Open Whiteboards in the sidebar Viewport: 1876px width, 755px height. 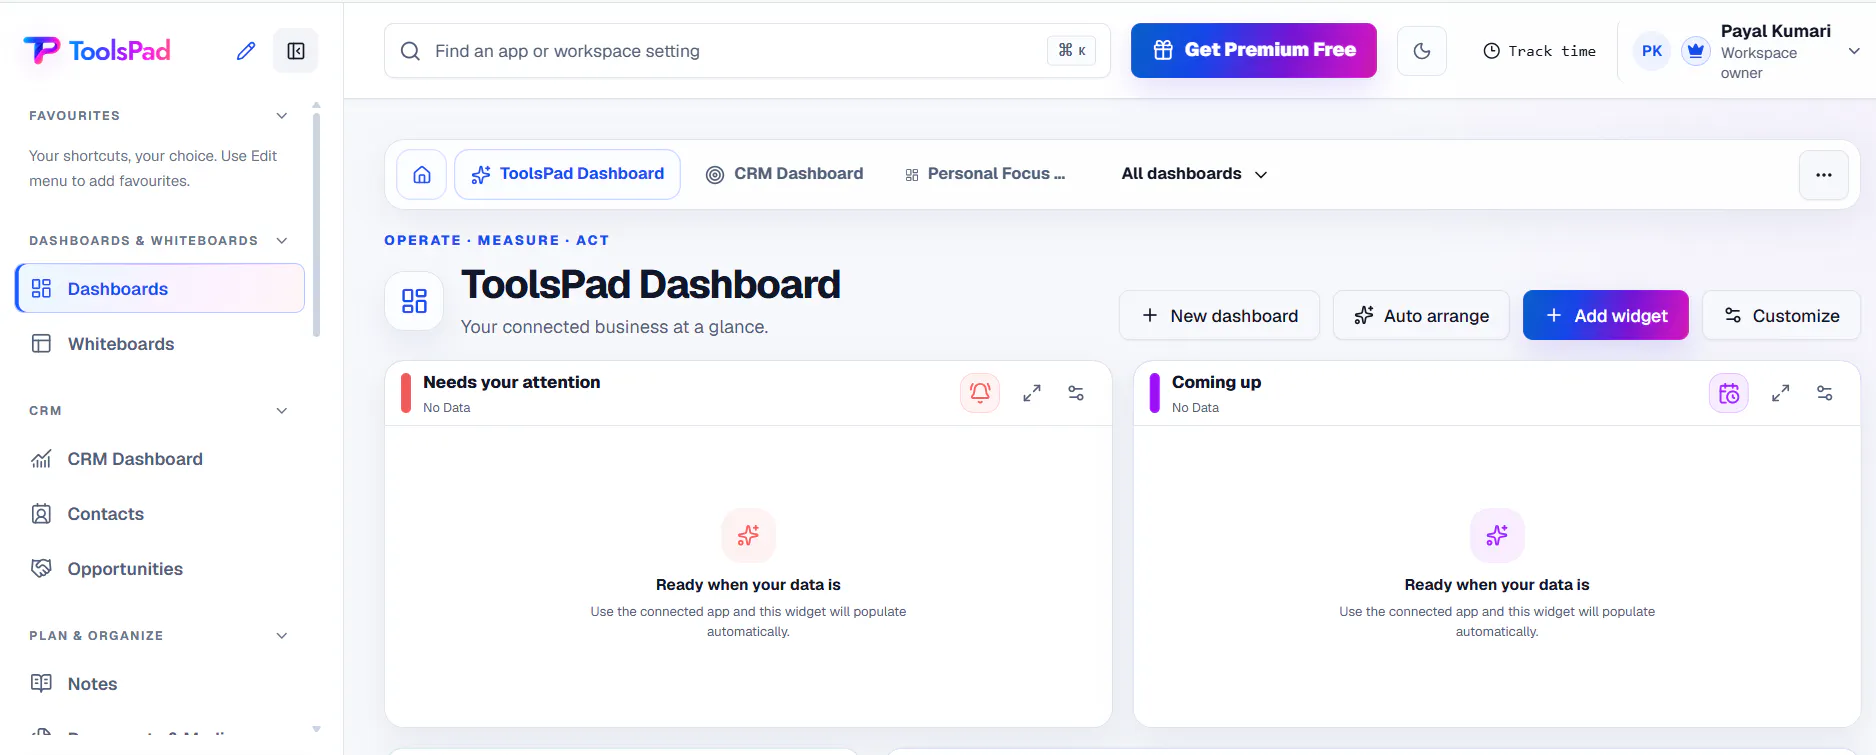(x=160, y=344)
